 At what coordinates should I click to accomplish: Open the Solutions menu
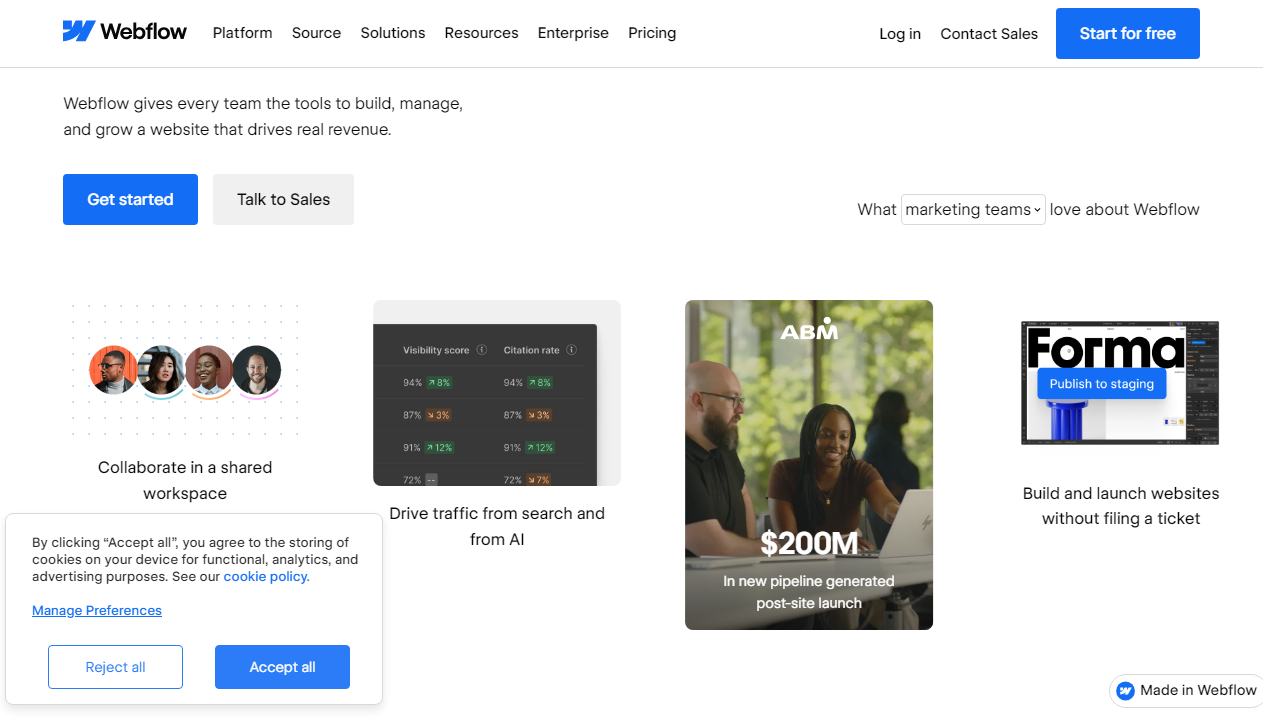pyautogui.click(x=393, y=33)
